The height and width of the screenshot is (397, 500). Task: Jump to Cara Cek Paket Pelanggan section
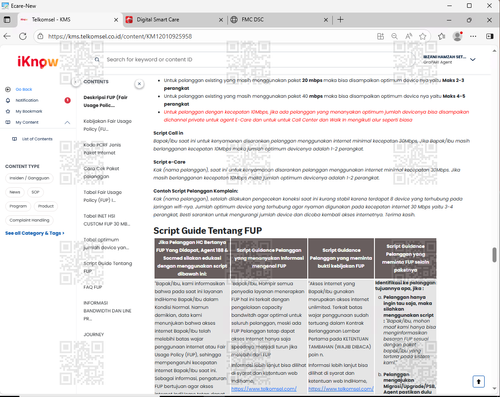pos(101,172)
